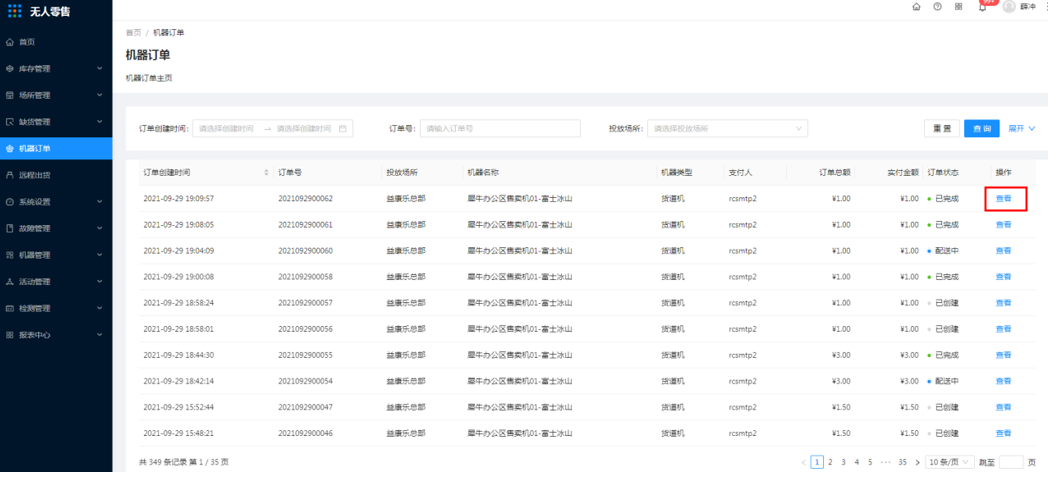Click 查看 for order 2021092900055

1004,355
